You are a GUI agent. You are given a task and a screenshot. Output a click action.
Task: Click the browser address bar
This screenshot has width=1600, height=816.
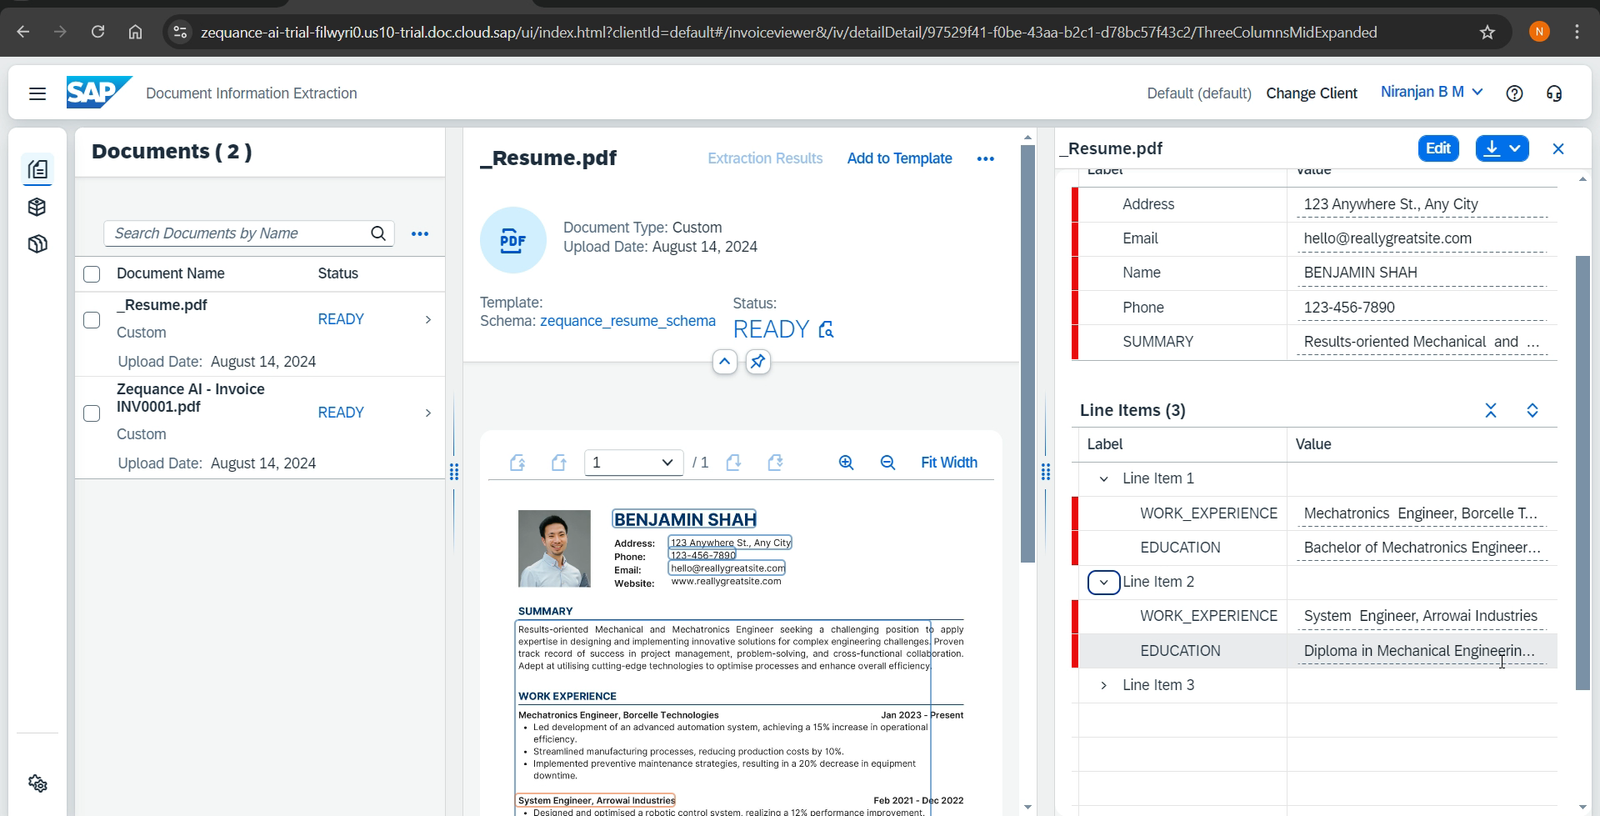point(788,32)
